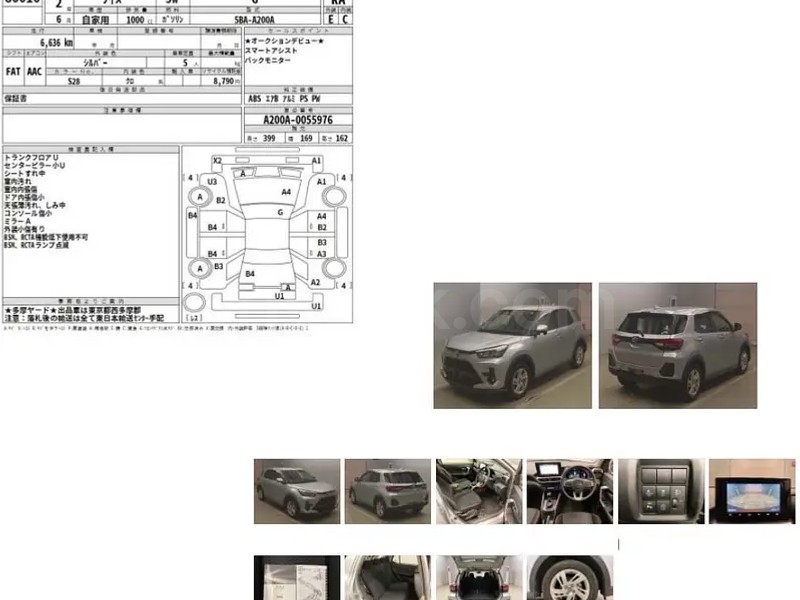This screenshot has height=600, width=800.
Task: Open the backup camera screen thumbnail
Action: pyautogui.click(x=751, y=491)
